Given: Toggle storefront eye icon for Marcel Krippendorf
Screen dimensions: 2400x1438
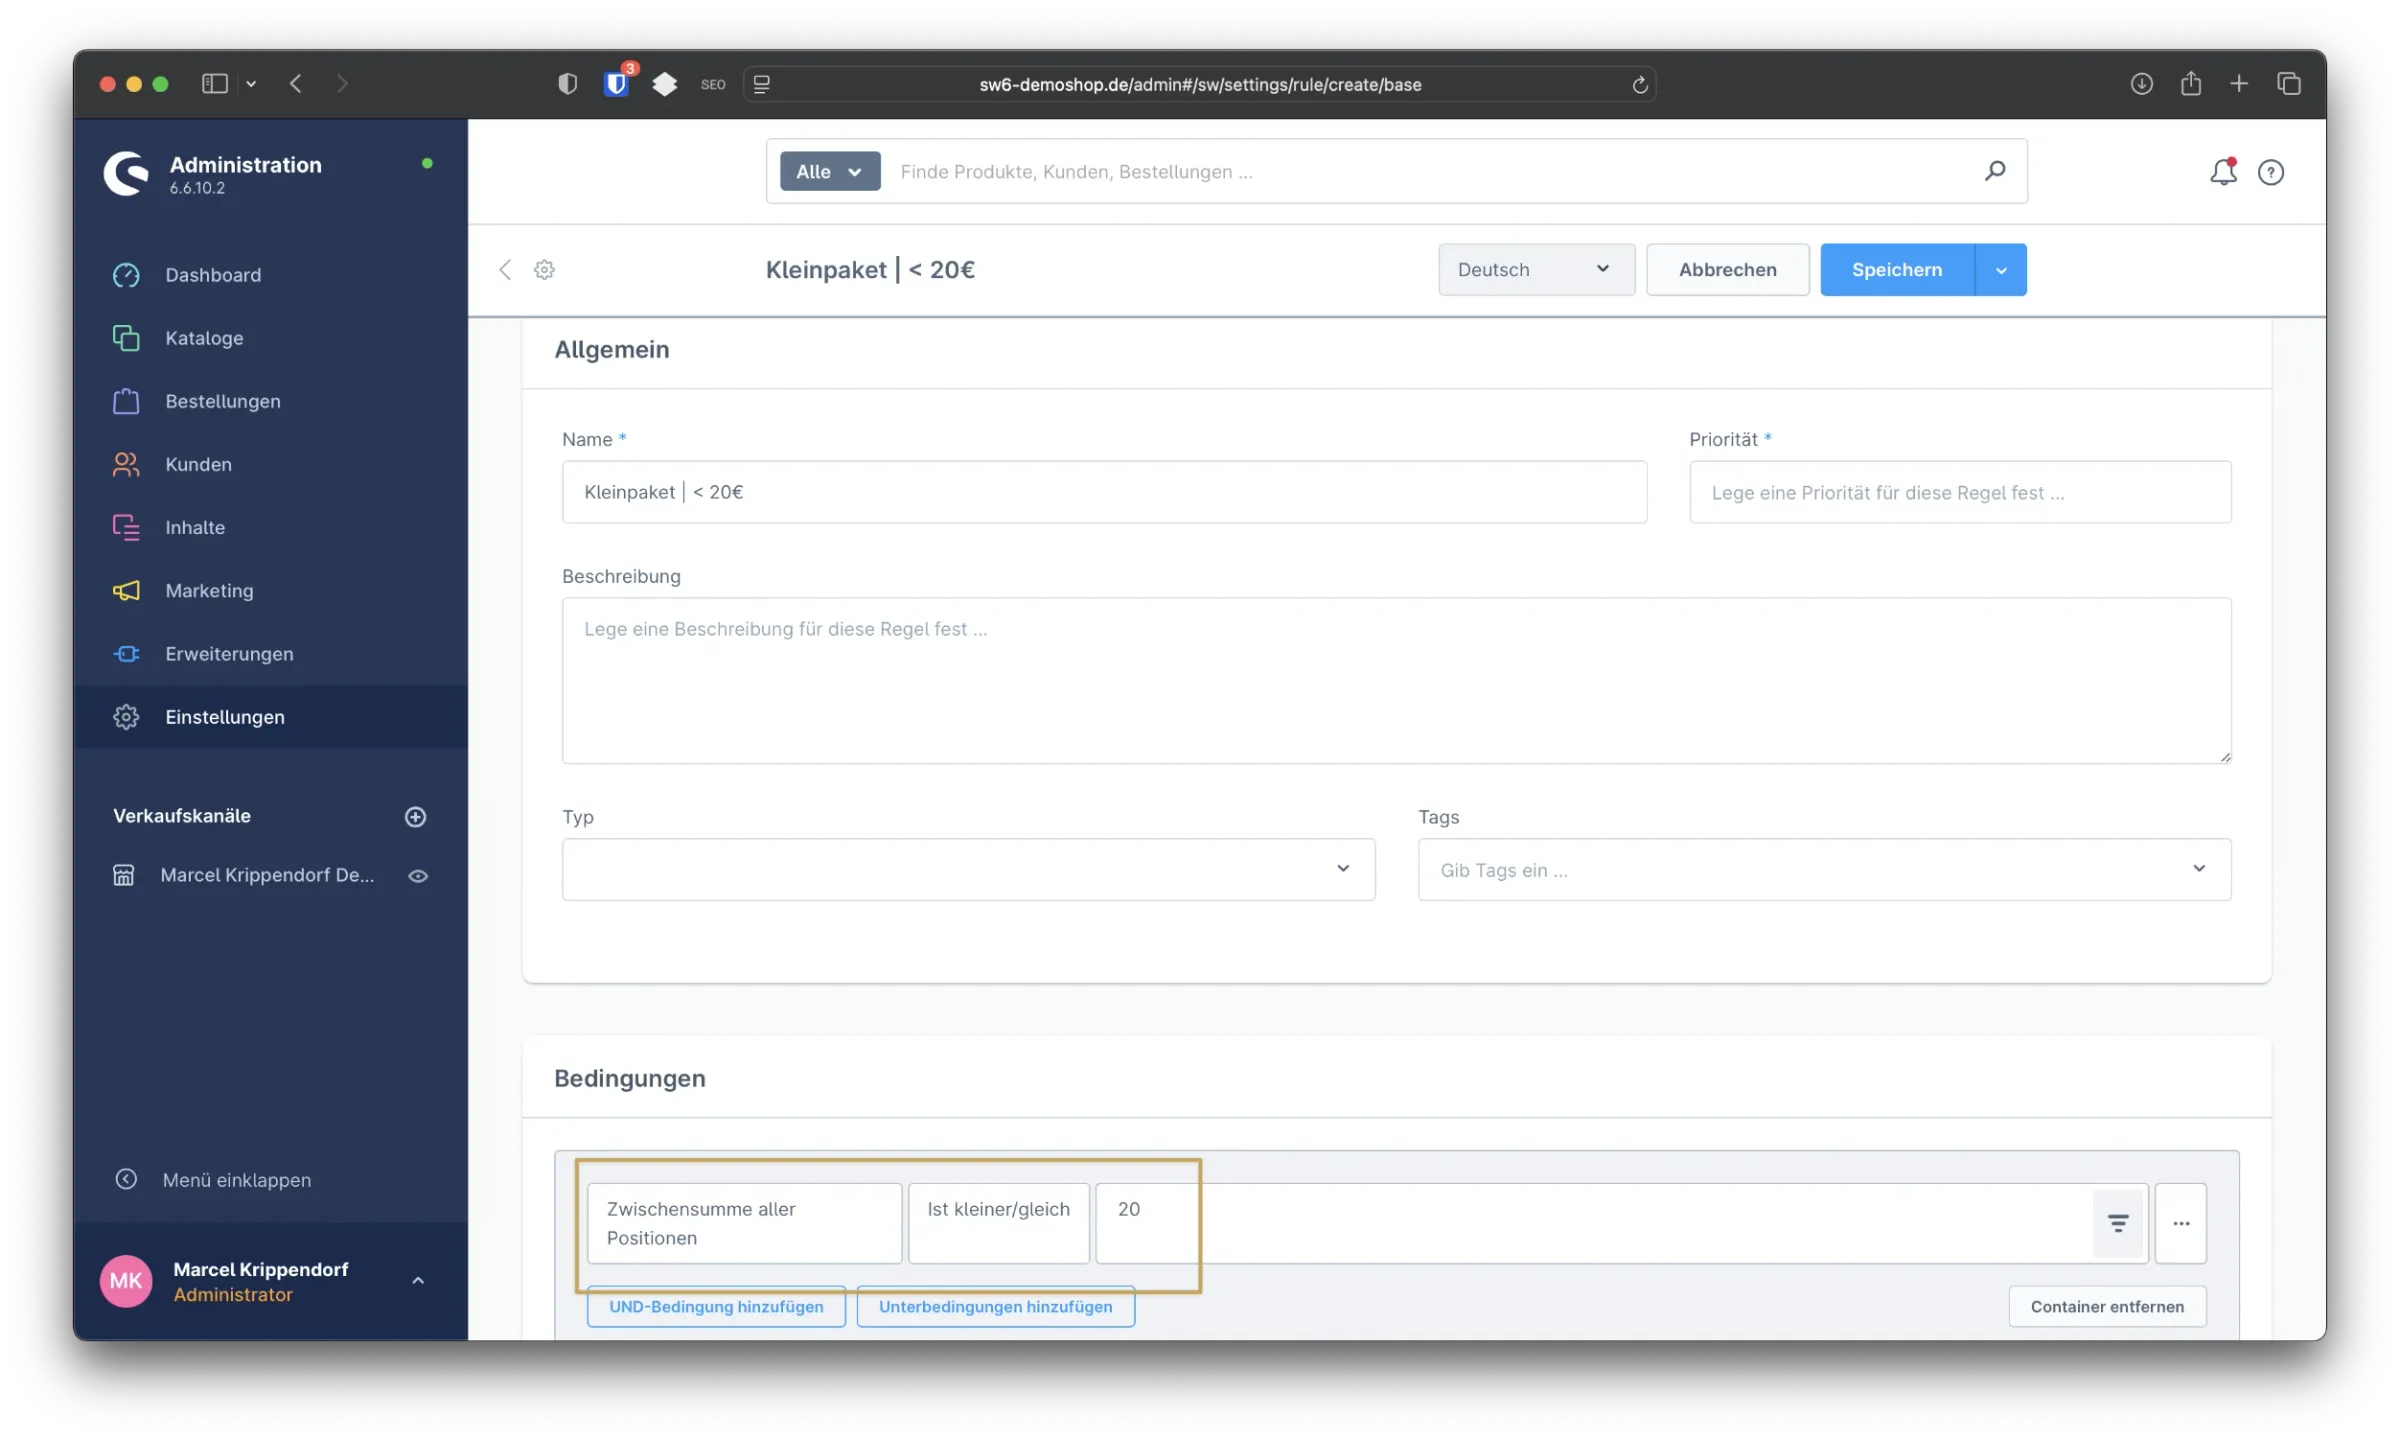Looking at the screenshot, I should tap(418, 875).
